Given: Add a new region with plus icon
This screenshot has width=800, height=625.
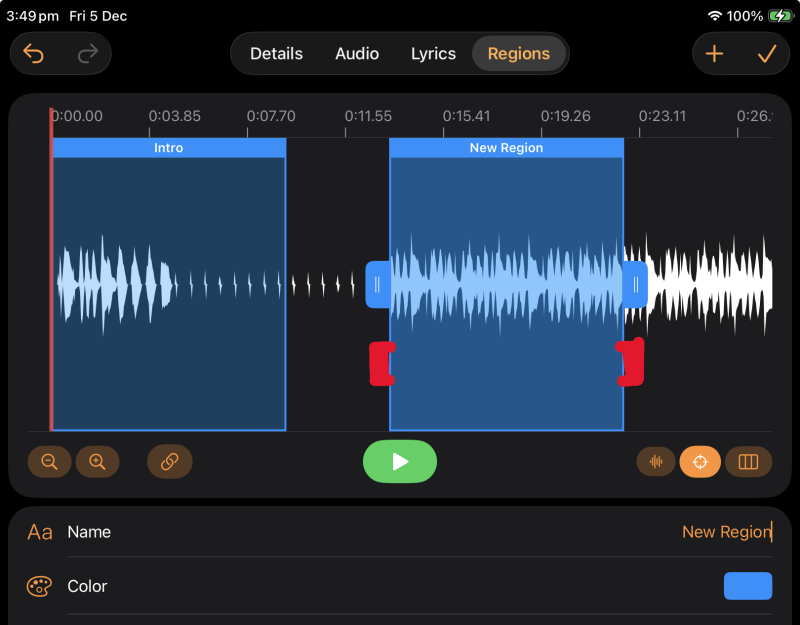Looking at the screenshot, I should pyautogui.click(x=714, y=54).
